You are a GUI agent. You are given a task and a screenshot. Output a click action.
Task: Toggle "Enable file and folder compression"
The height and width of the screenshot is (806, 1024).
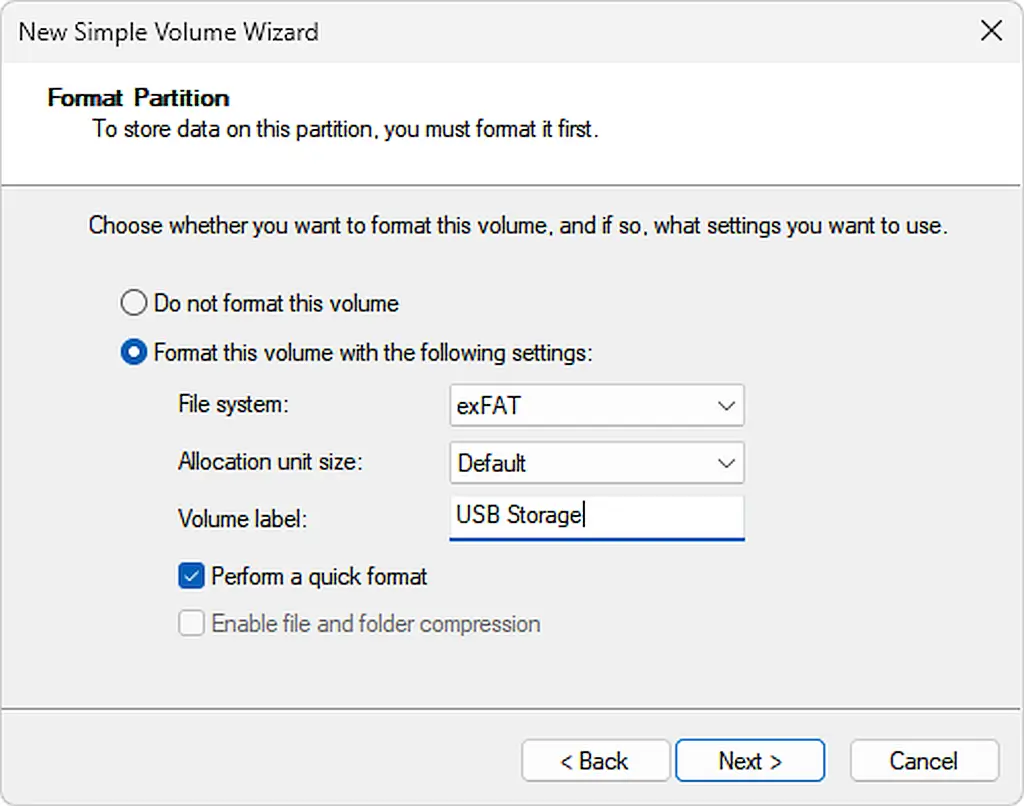click(x=191, y=623)
